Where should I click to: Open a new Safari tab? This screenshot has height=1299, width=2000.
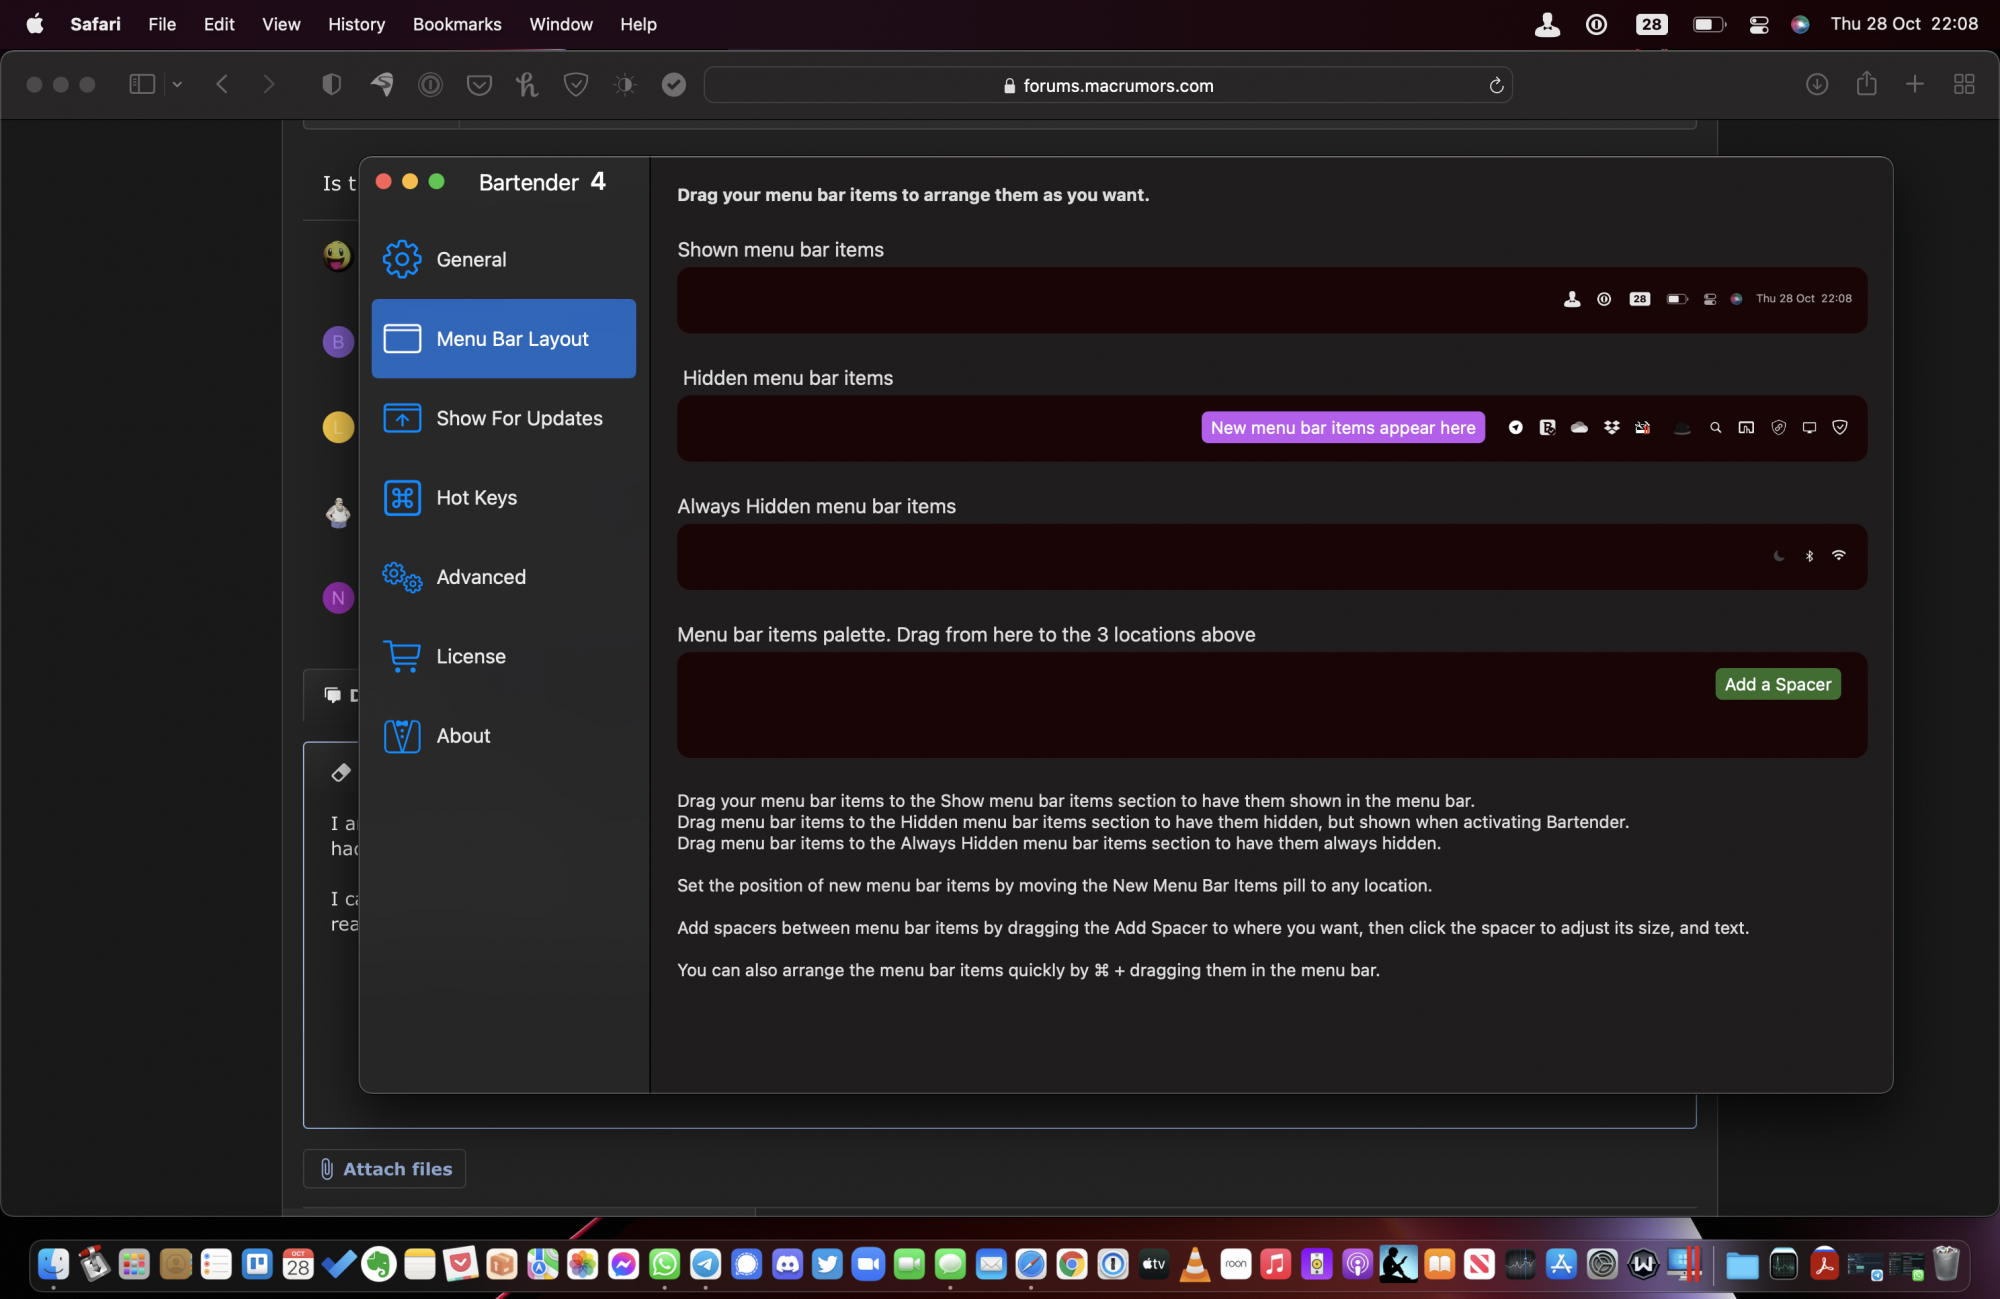pos(1914,84)
